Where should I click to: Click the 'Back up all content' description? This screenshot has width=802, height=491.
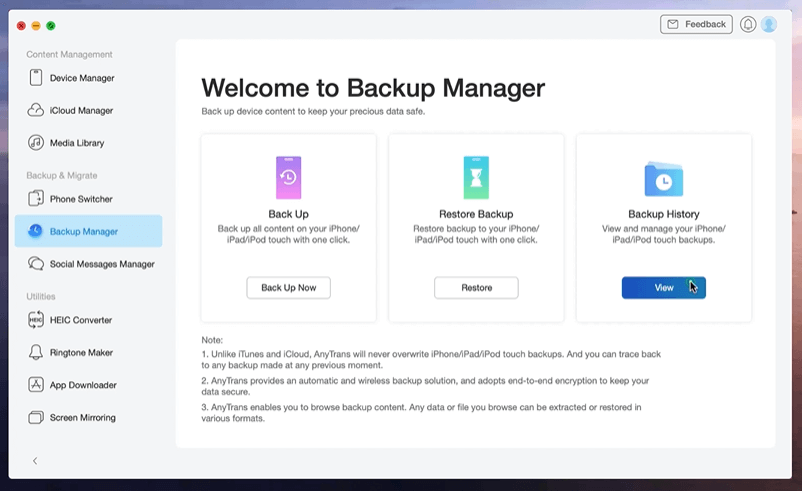[x=288, y=234]
